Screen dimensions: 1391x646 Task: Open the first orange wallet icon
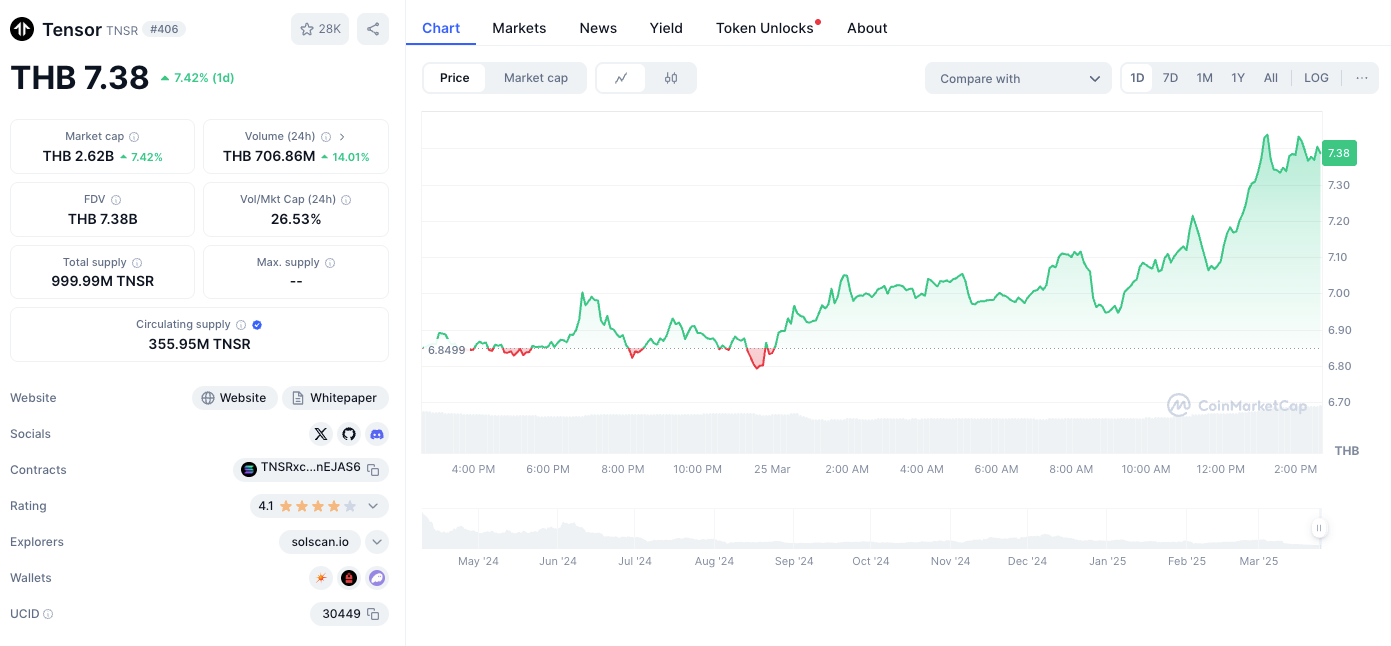tap(321, 578)
